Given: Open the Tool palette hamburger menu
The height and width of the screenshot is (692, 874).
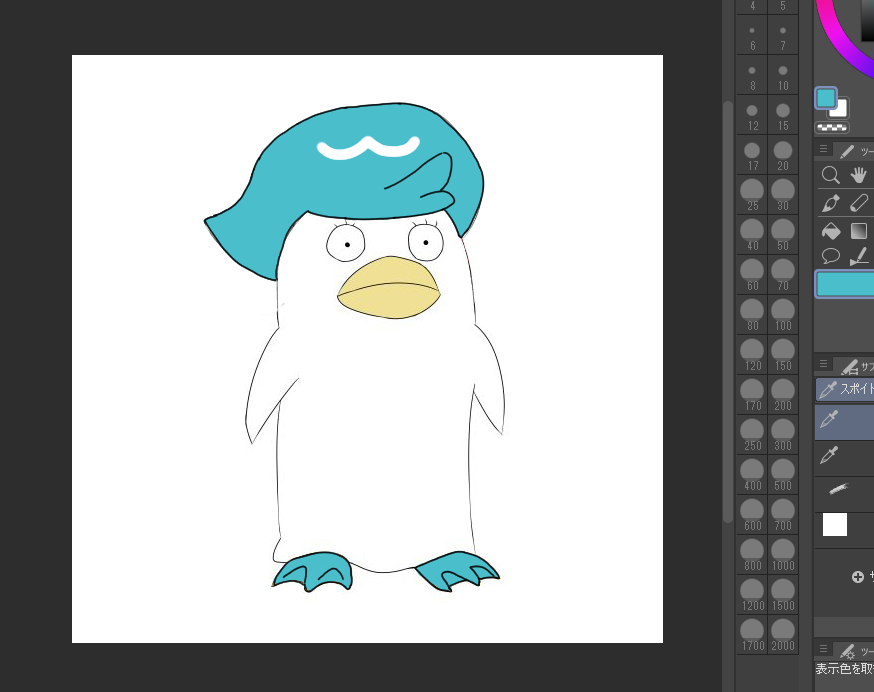Looking at the screenshot, I should click(x=823, y=149).
